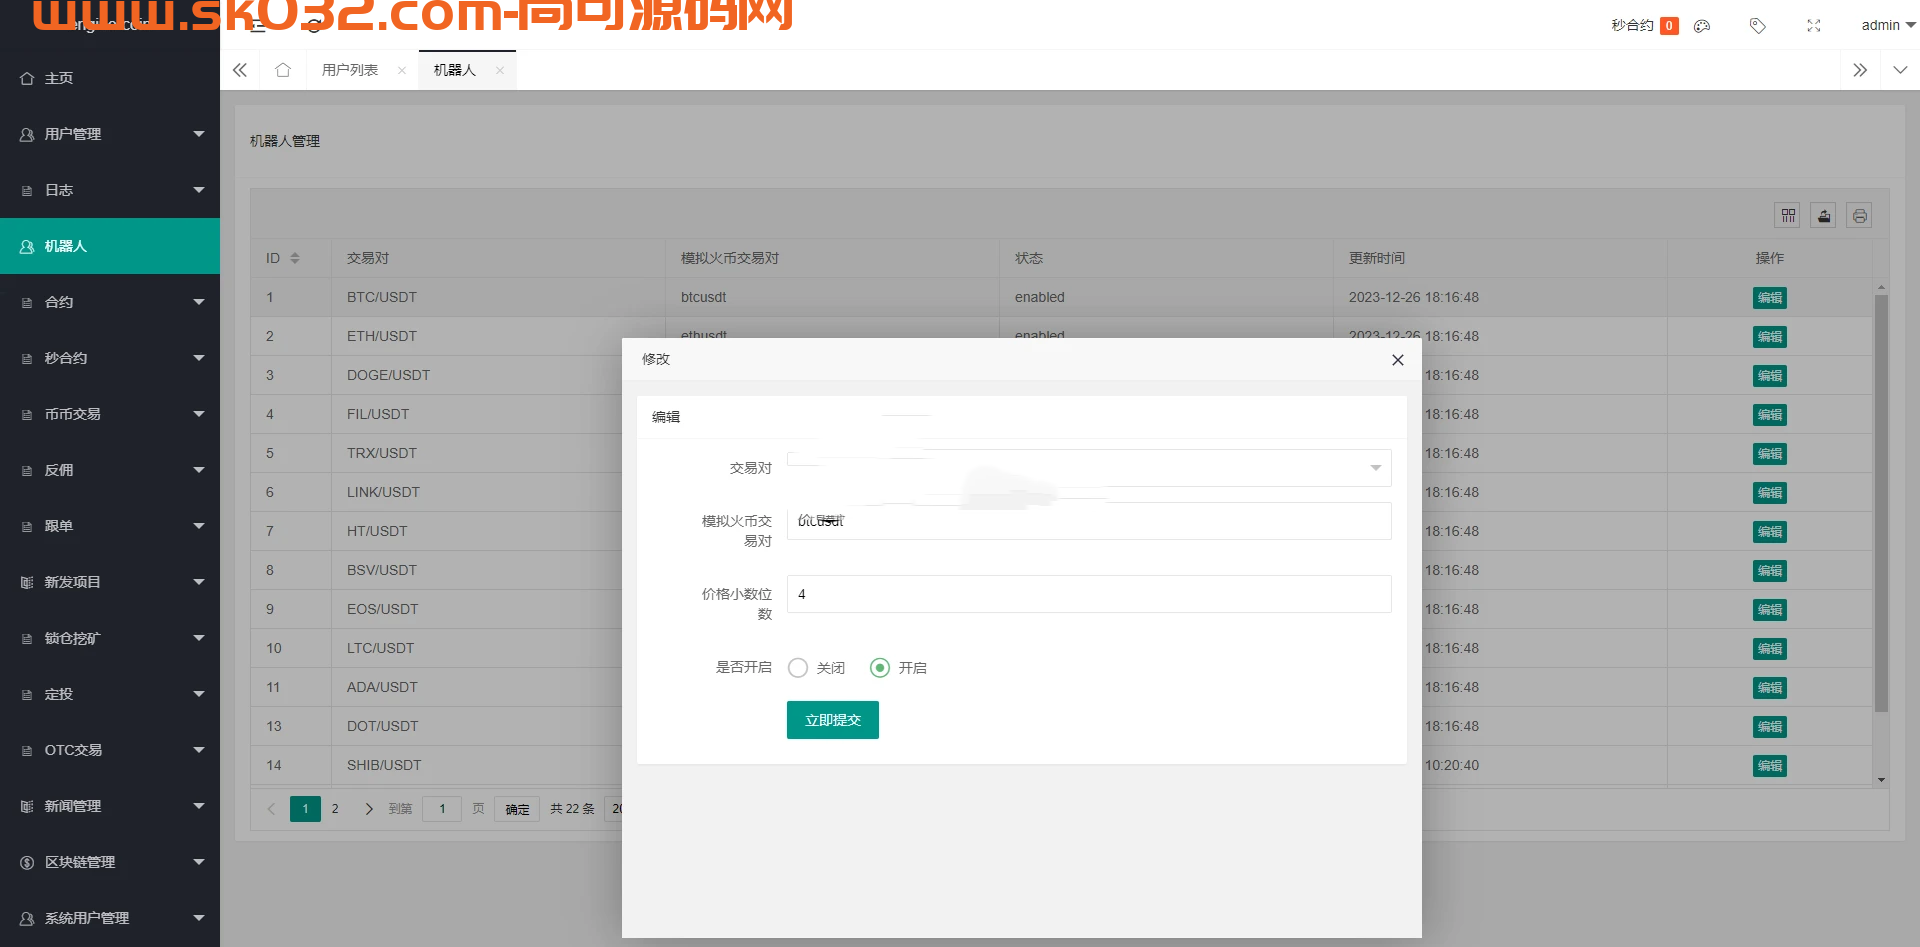Expand the 币币交易 sidebar menu arrow
1920x947 pixels.
tap(198, 414)
